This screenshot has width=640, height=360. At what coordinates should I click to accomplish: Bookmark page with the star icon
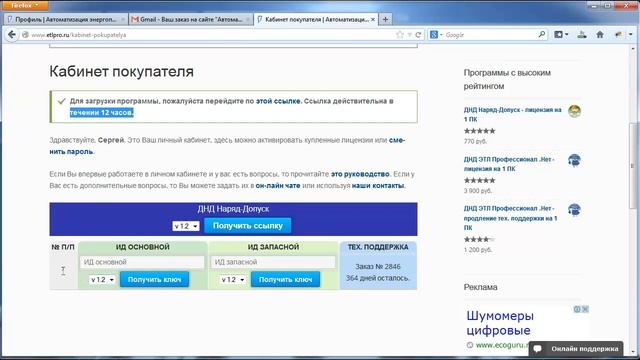(400, 35)
